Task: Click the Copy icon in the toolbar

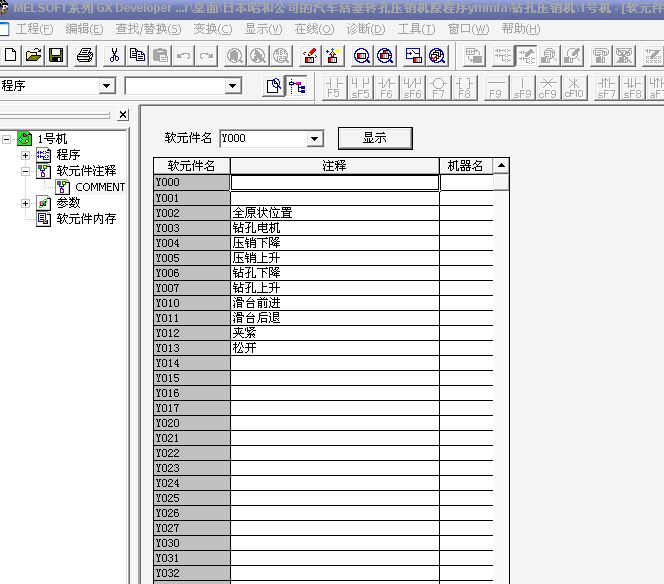Action: click(137, 55)
